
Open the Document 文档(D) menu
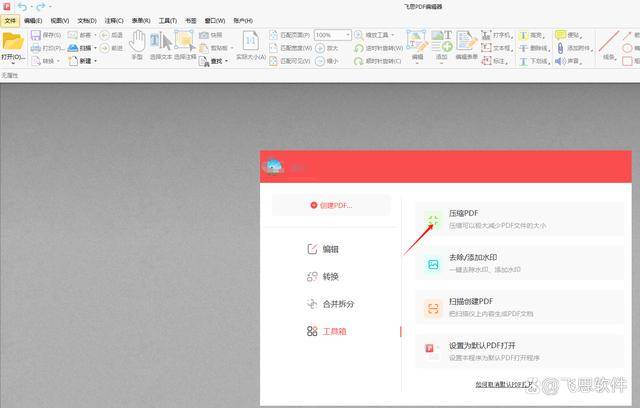87,20
